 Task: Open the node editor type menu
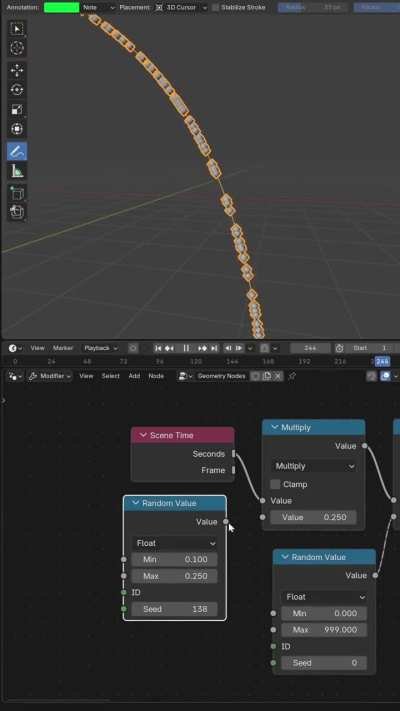(15, 376)
